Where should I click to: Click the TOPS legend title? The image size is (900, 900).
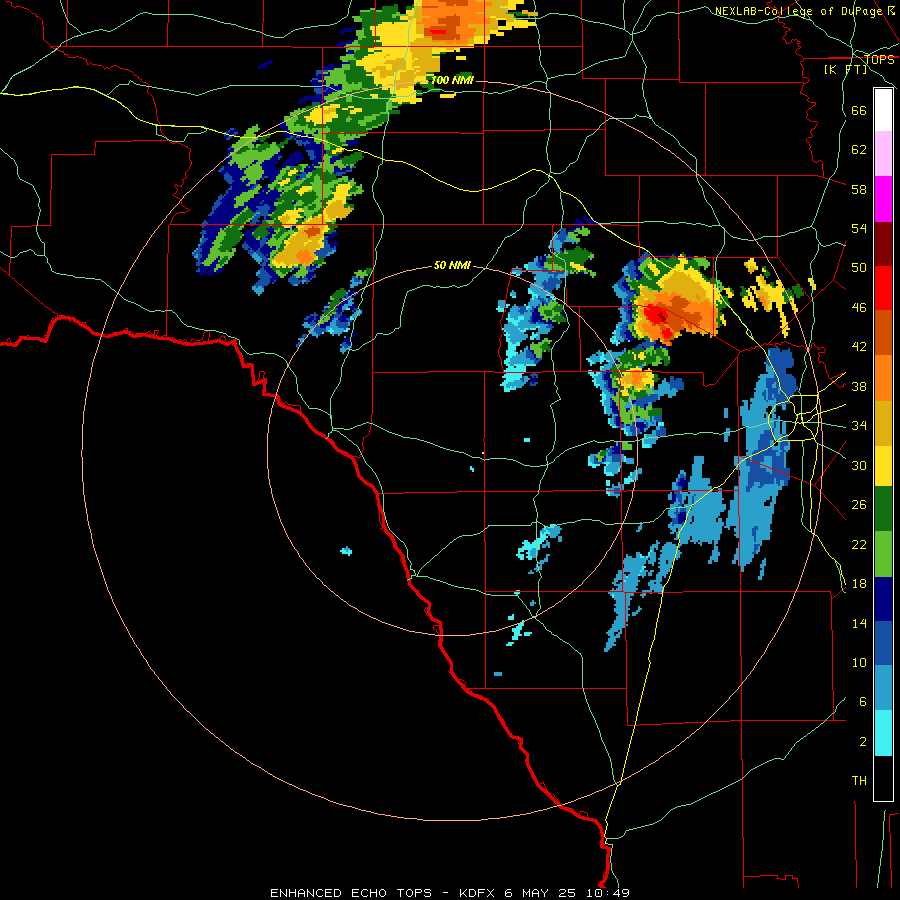click(879, 59)
